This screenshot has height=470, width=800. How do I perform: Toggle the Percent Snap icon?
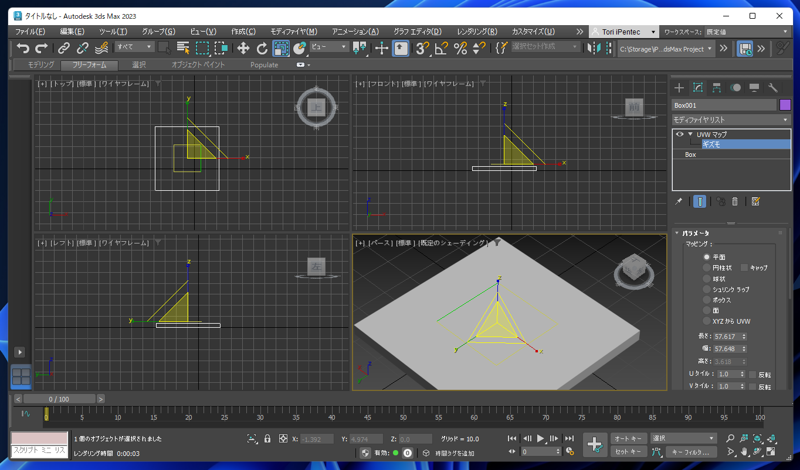(x=460, y=48)
